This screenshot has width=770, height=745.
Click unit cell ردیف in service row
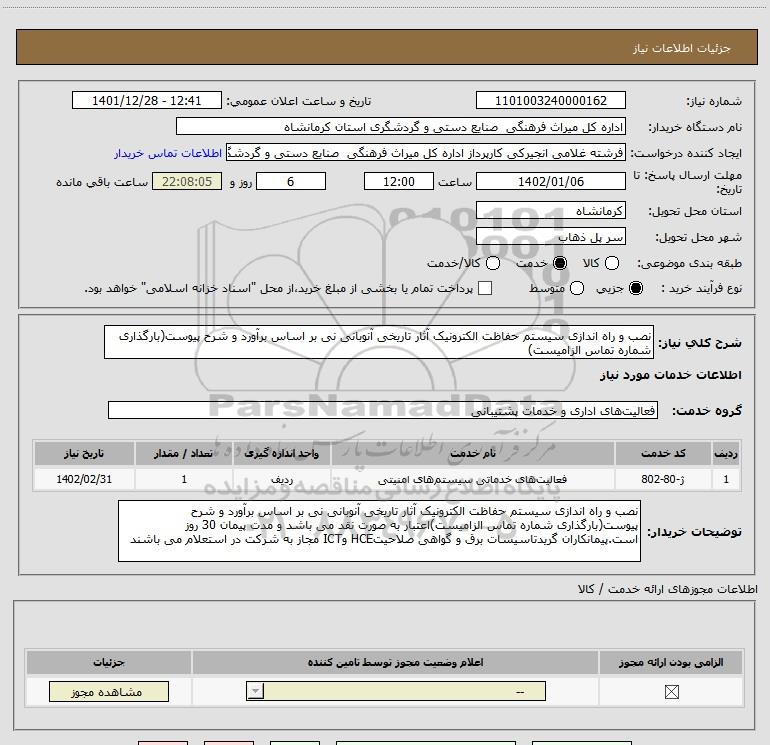tap(282, 479)
